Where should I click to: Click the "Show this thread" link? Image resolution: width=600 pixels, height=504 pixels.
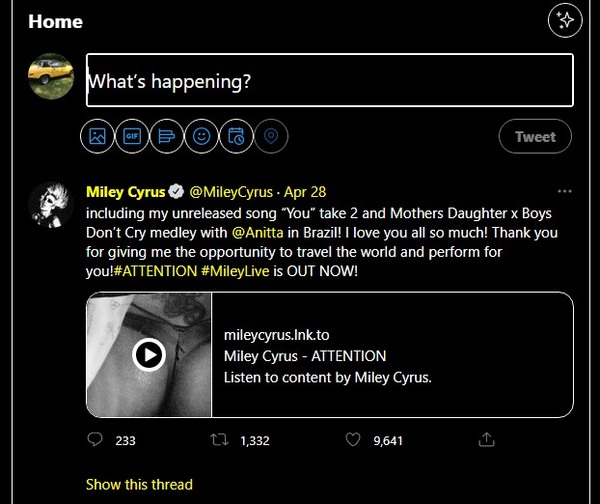139,484
